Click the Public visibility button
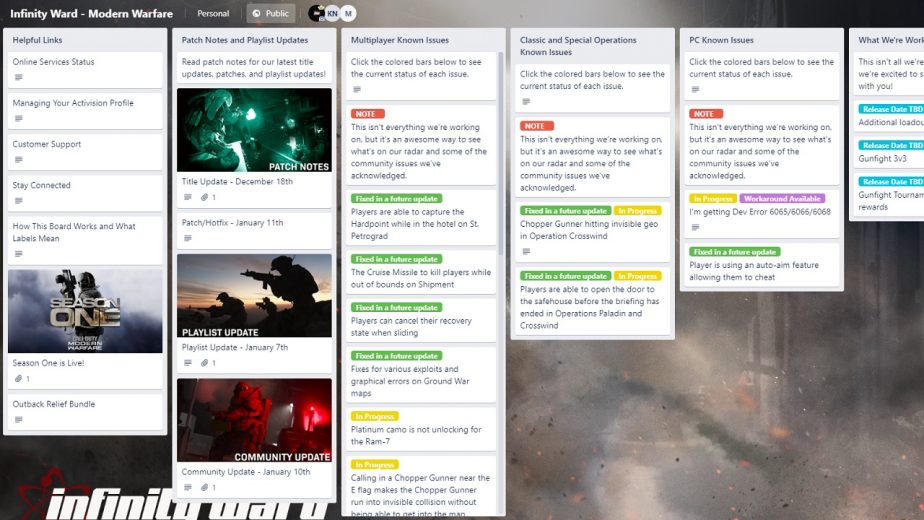924x520 pixels. click(x=270, y=13)
